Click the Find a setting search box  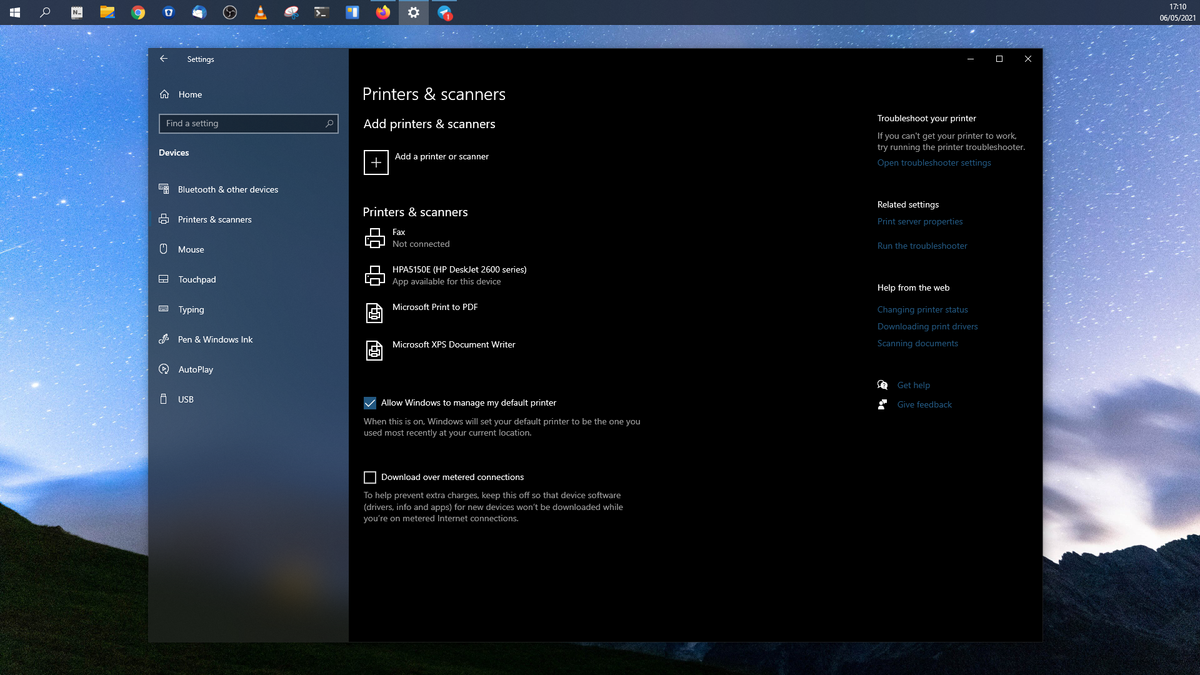point(248,123)
